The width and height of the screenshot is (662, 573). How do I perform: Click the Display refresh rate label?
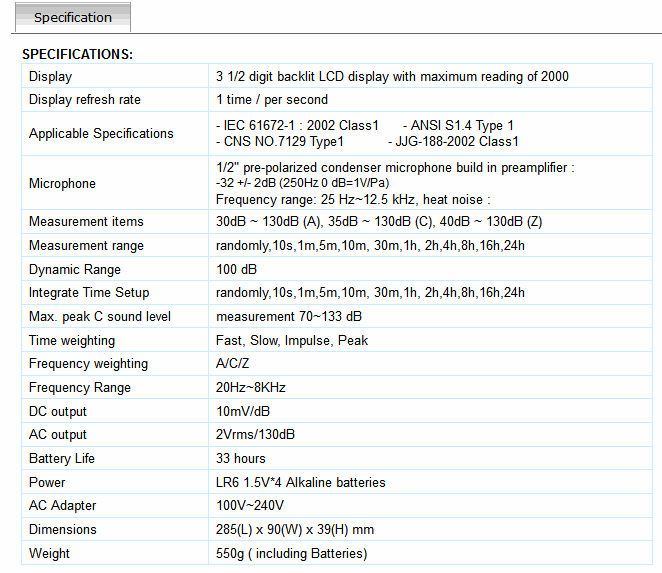click(x=85, y=100)
